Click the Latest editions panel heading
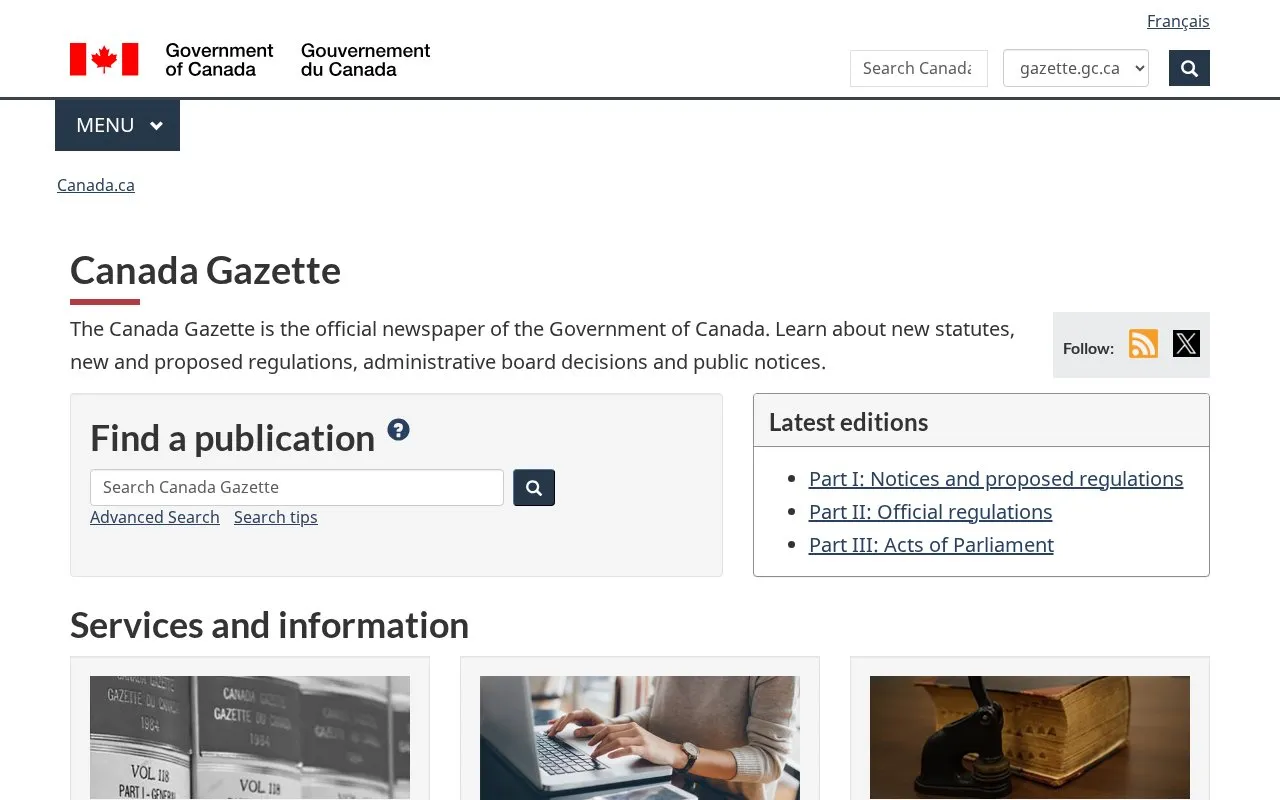This screenshot has width=1280, height=800. click(x=849, y=422)
